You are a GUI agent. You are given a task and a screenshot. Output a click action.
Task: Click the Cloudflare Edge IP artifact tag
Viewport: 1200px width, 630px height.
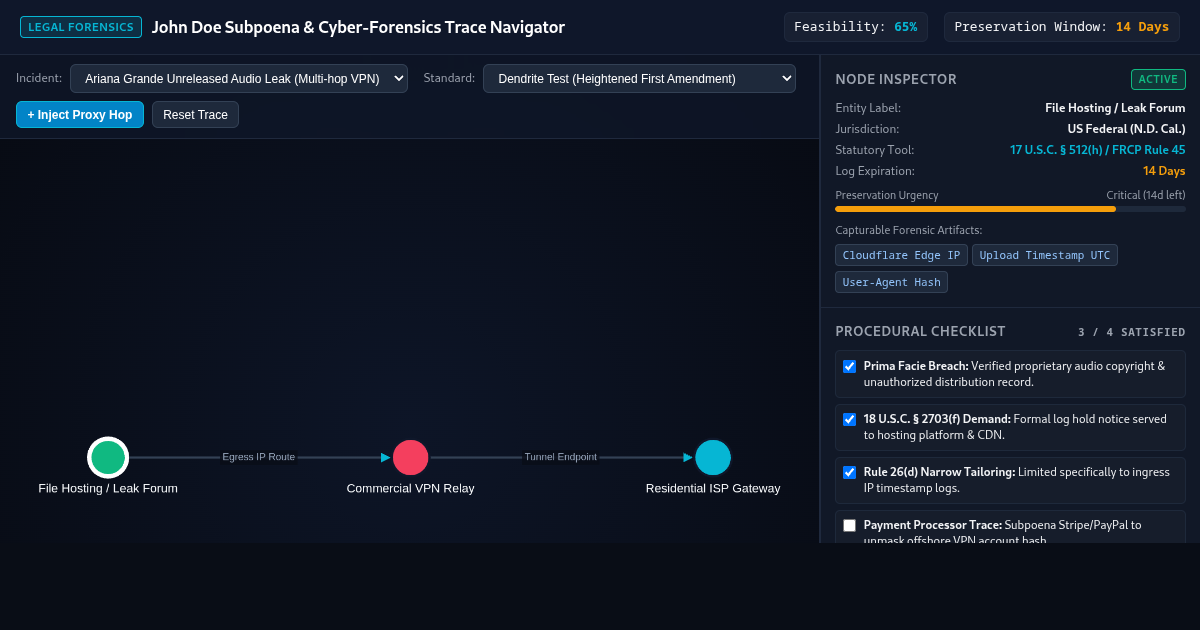coord(901,255)
